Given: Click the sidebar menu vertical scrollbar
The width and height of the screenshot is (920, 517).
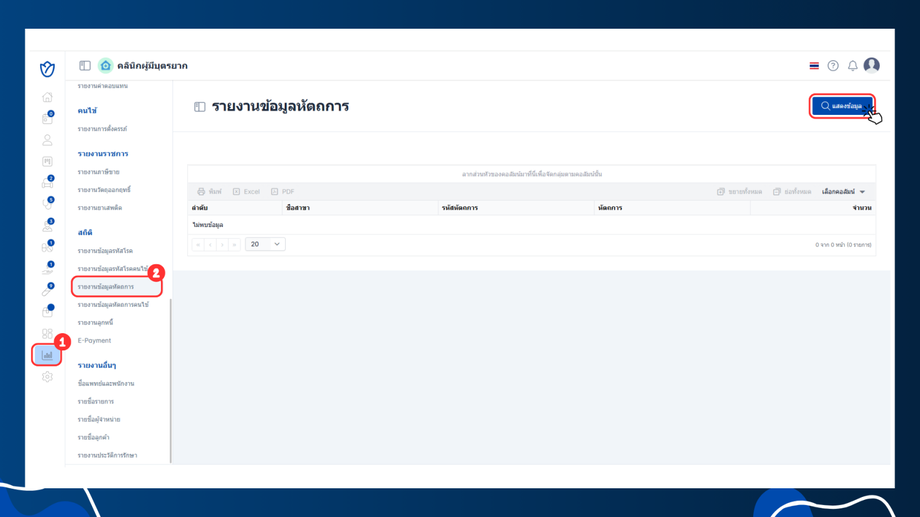Looking at the screenshot, I should [x=171, y=381].
